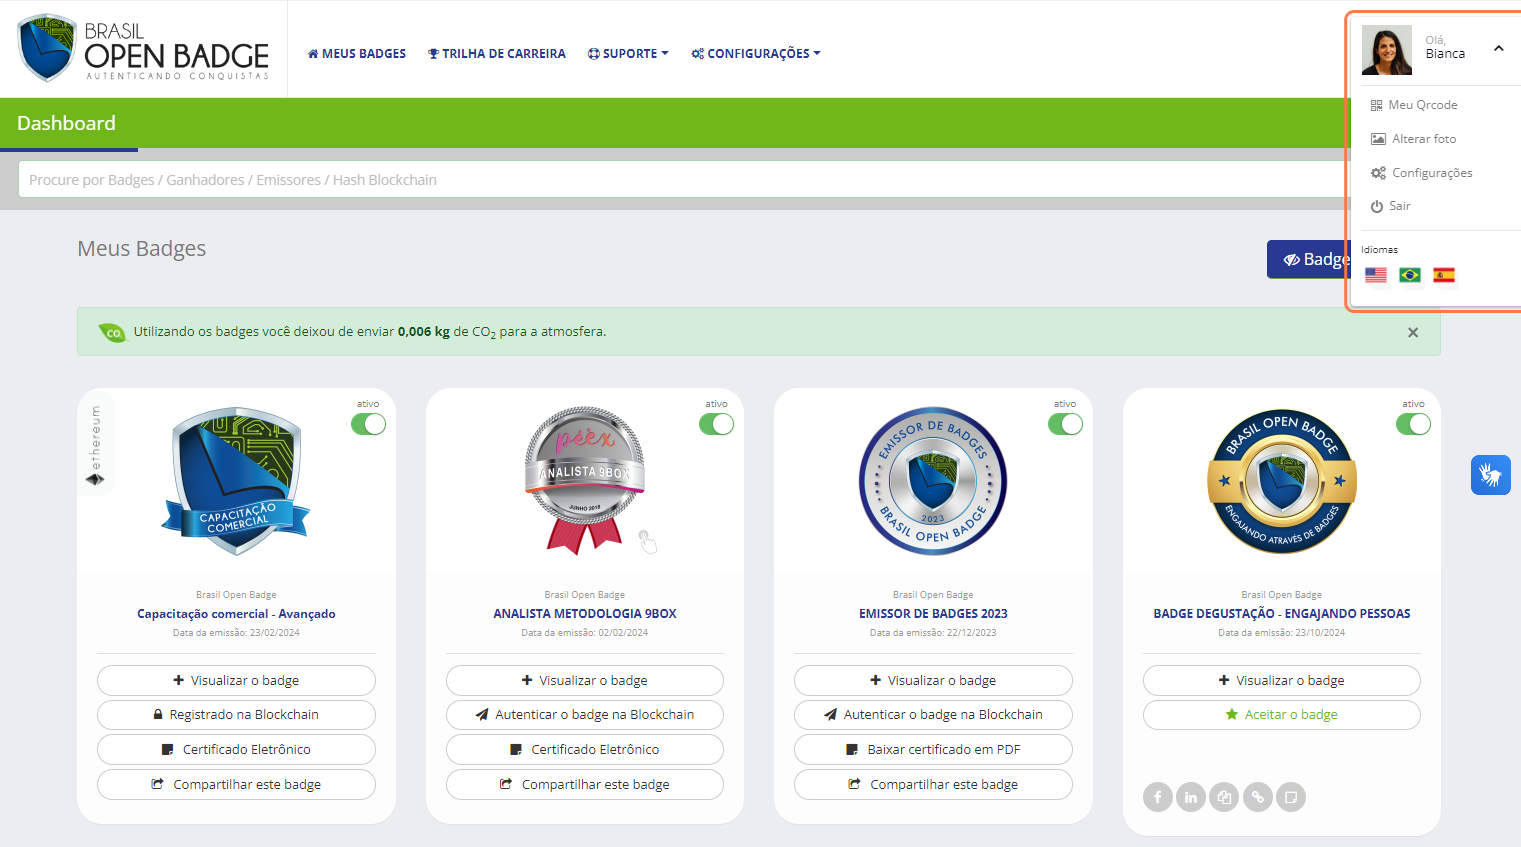
Task: Switch language to English US flag
Action: pos(1376,275)
